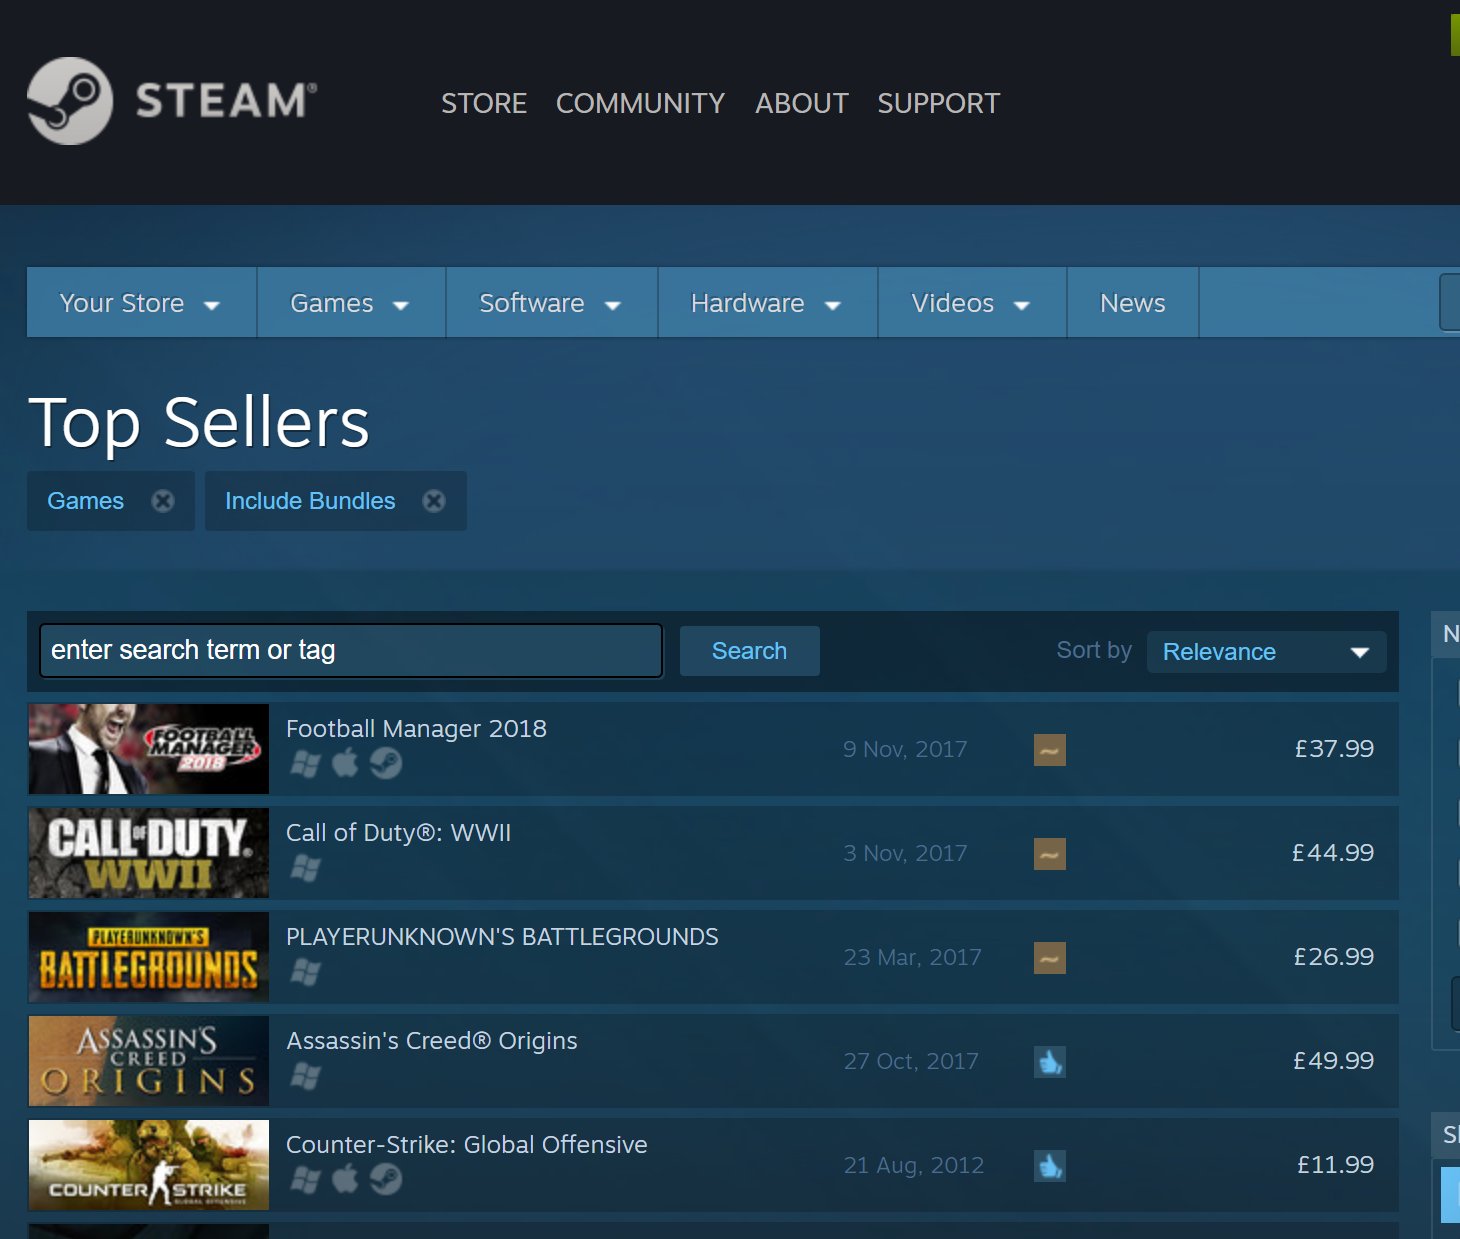1460x1239 pixels.
Task: Click mixed review icon for Football Manager 2018
Action: (1050, 750)
